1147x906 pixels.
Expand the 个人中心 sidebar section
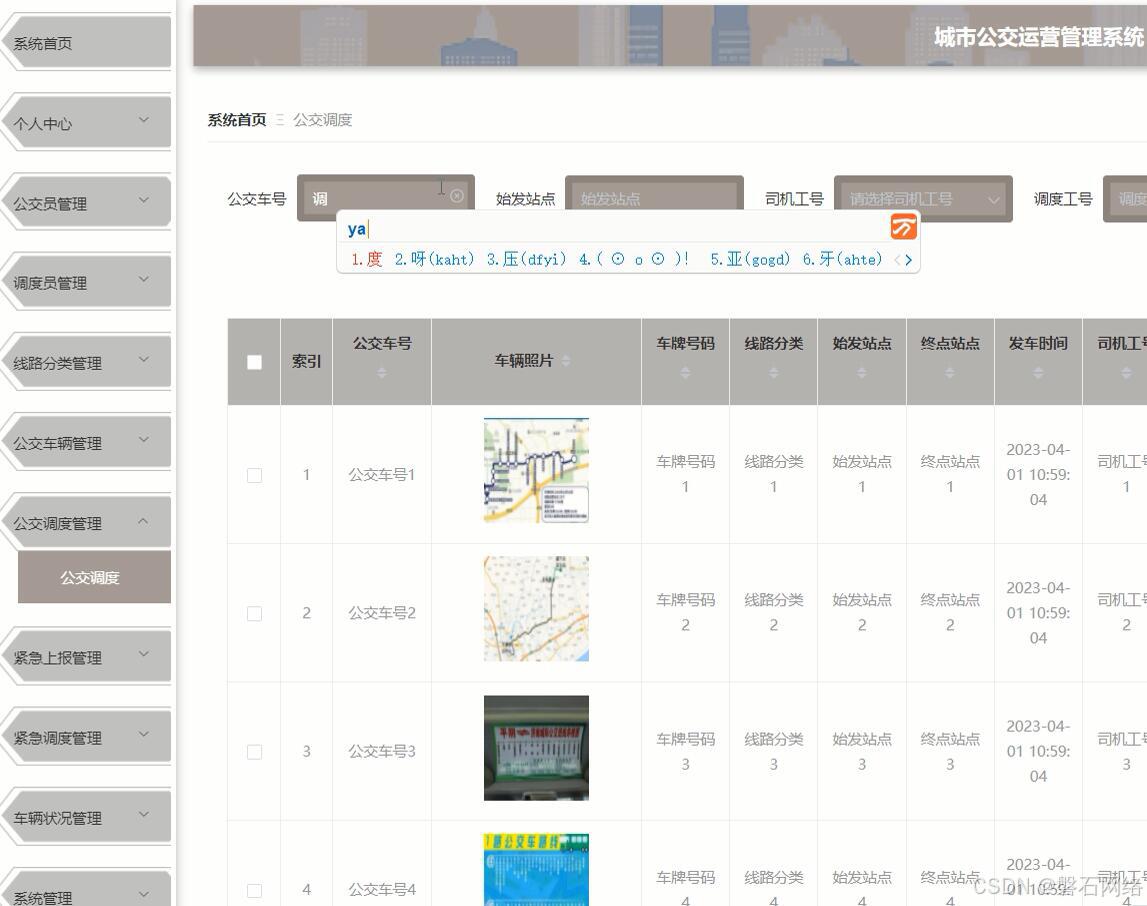click(x=85, y=122)
